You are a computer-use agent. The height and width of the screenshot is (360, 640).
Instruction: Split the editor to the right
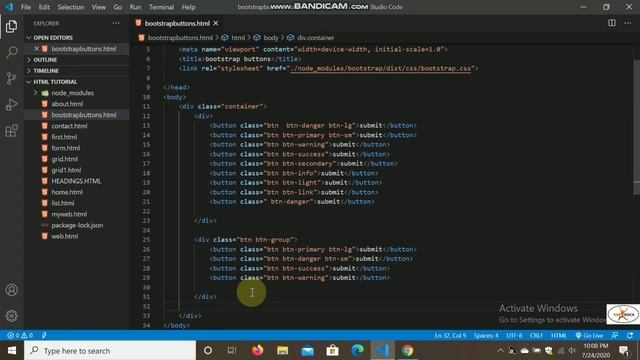click(x=611, y=23)
